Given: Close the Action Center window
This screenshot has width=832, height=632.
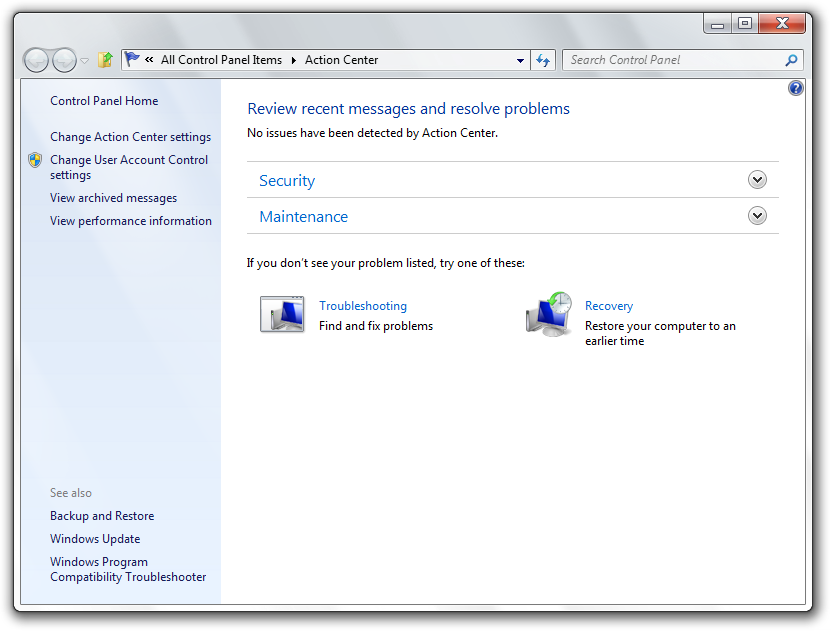Looking at the screenshot, I should click(x=782, y=23).
